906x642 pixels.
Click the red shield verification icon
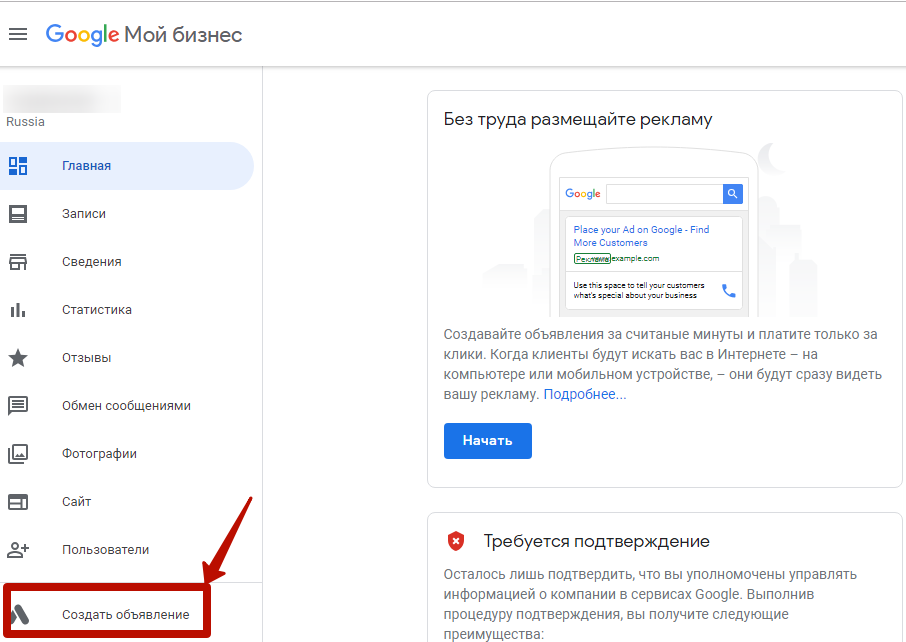coord(456,541)
